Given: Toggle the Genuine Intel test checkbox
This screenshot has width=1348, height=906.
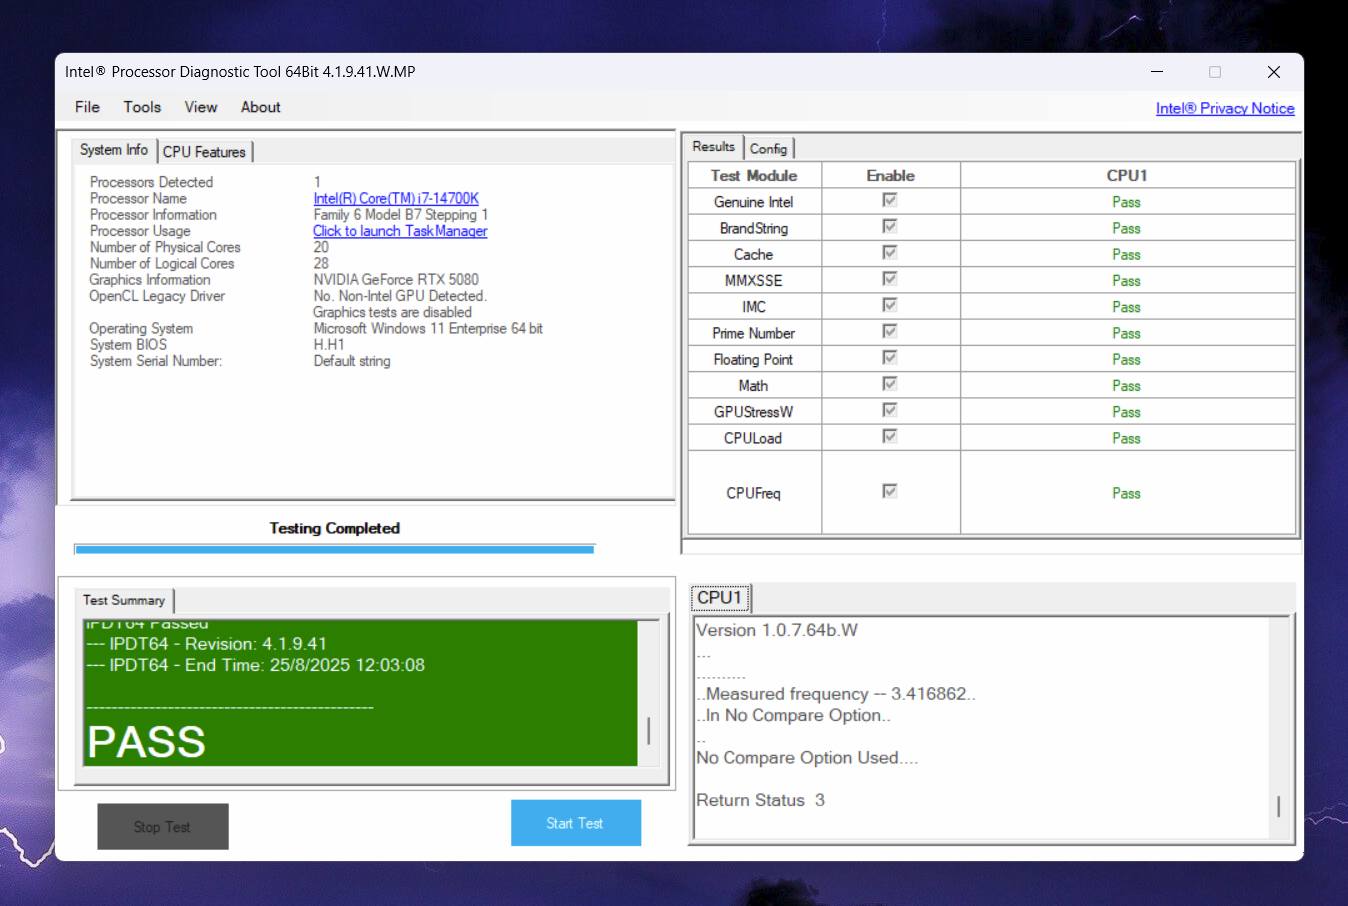Looking at the screenshot, I should point(890,200).
